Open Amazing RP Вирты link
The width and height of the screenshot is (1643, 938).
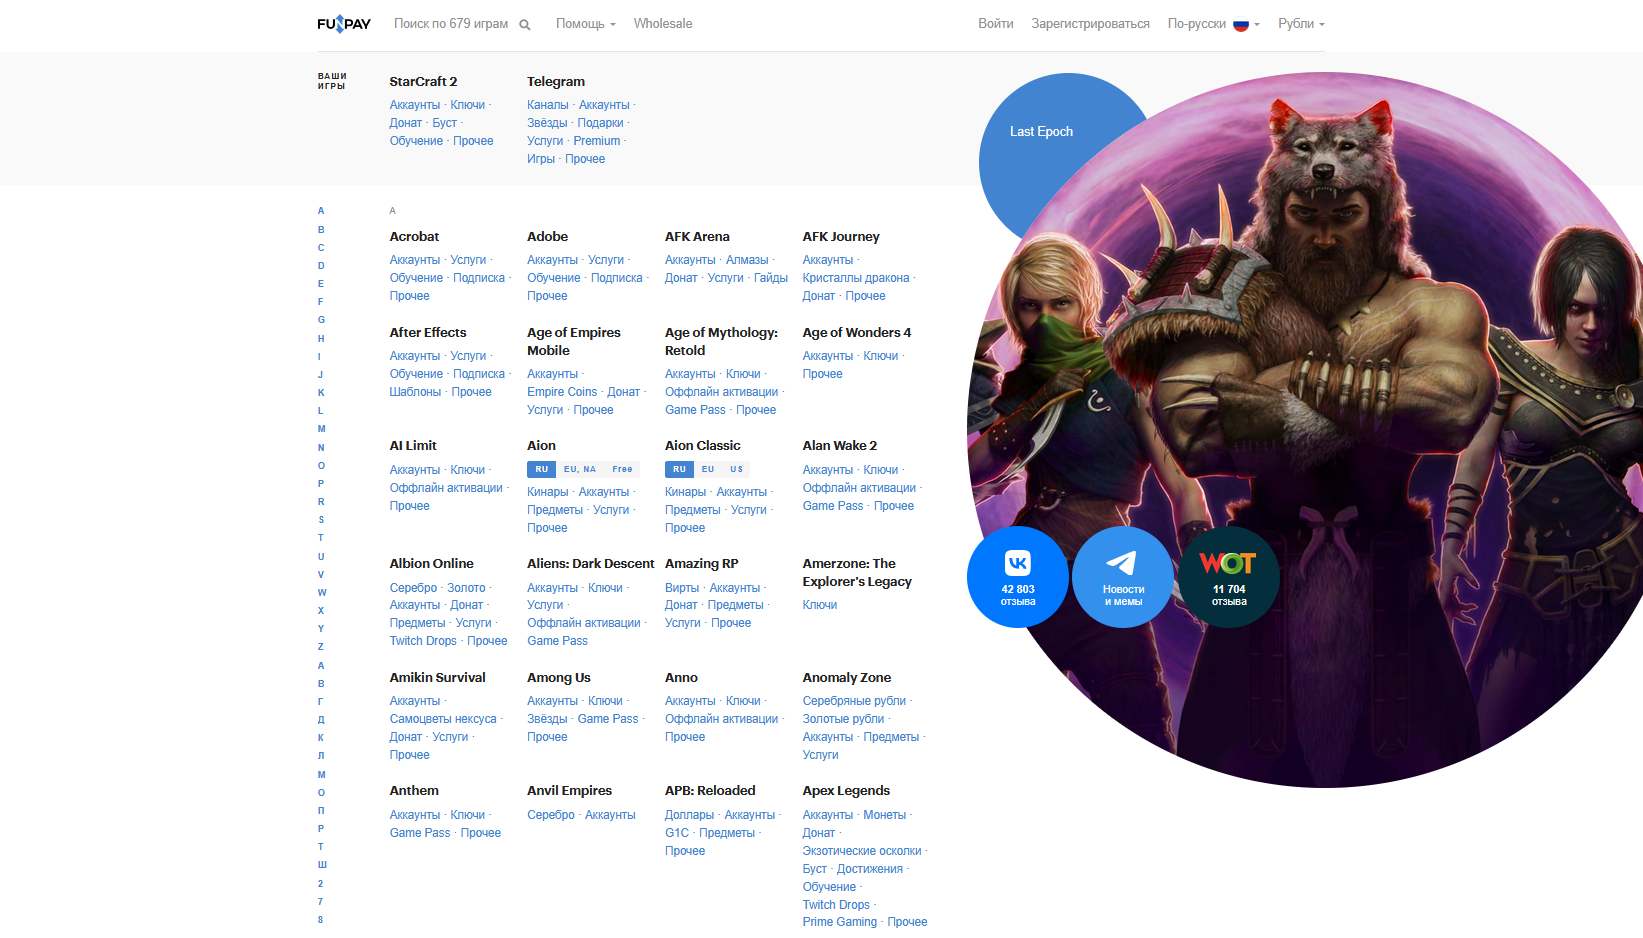[x=682, y=588]
